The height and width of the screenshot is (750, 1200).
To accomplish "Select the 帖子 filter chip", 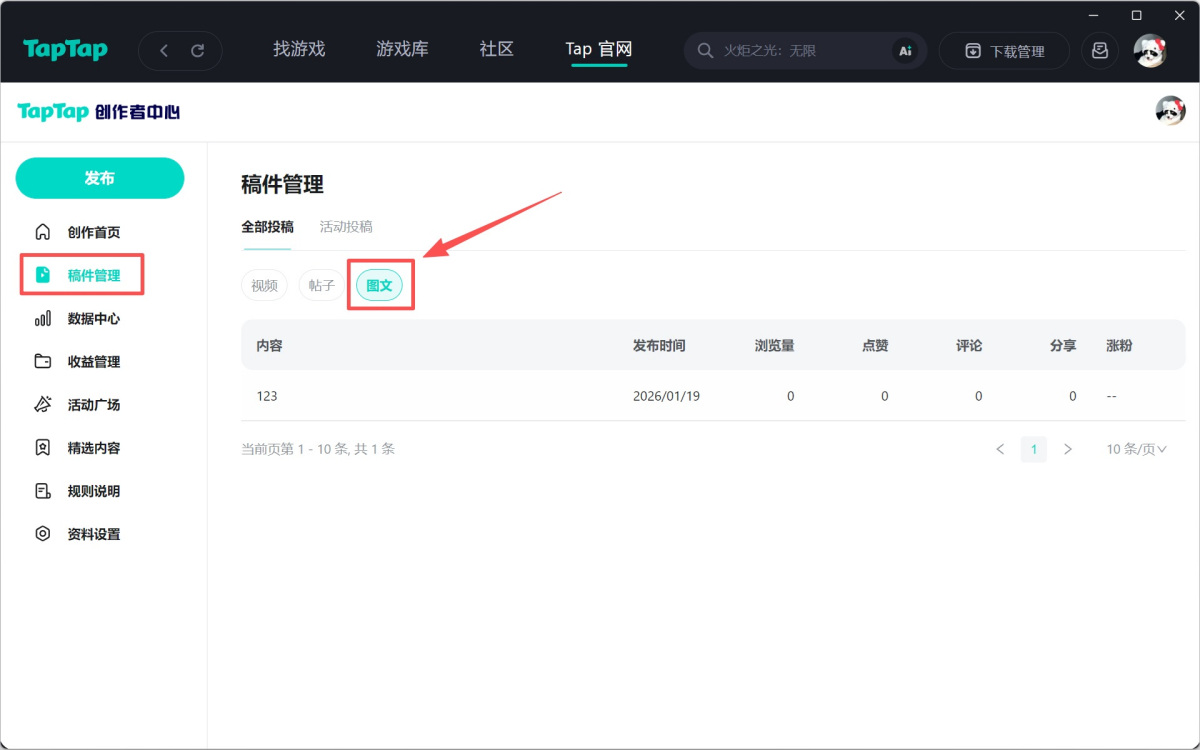I will coord(322,286).
